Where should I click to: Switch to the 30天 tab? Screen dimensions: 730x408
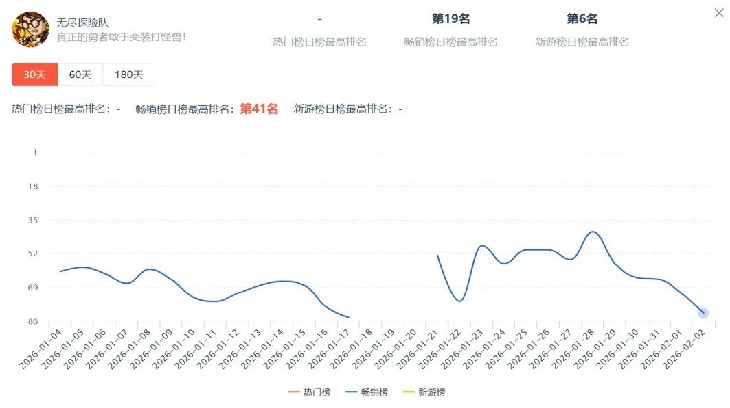[33, 74]
